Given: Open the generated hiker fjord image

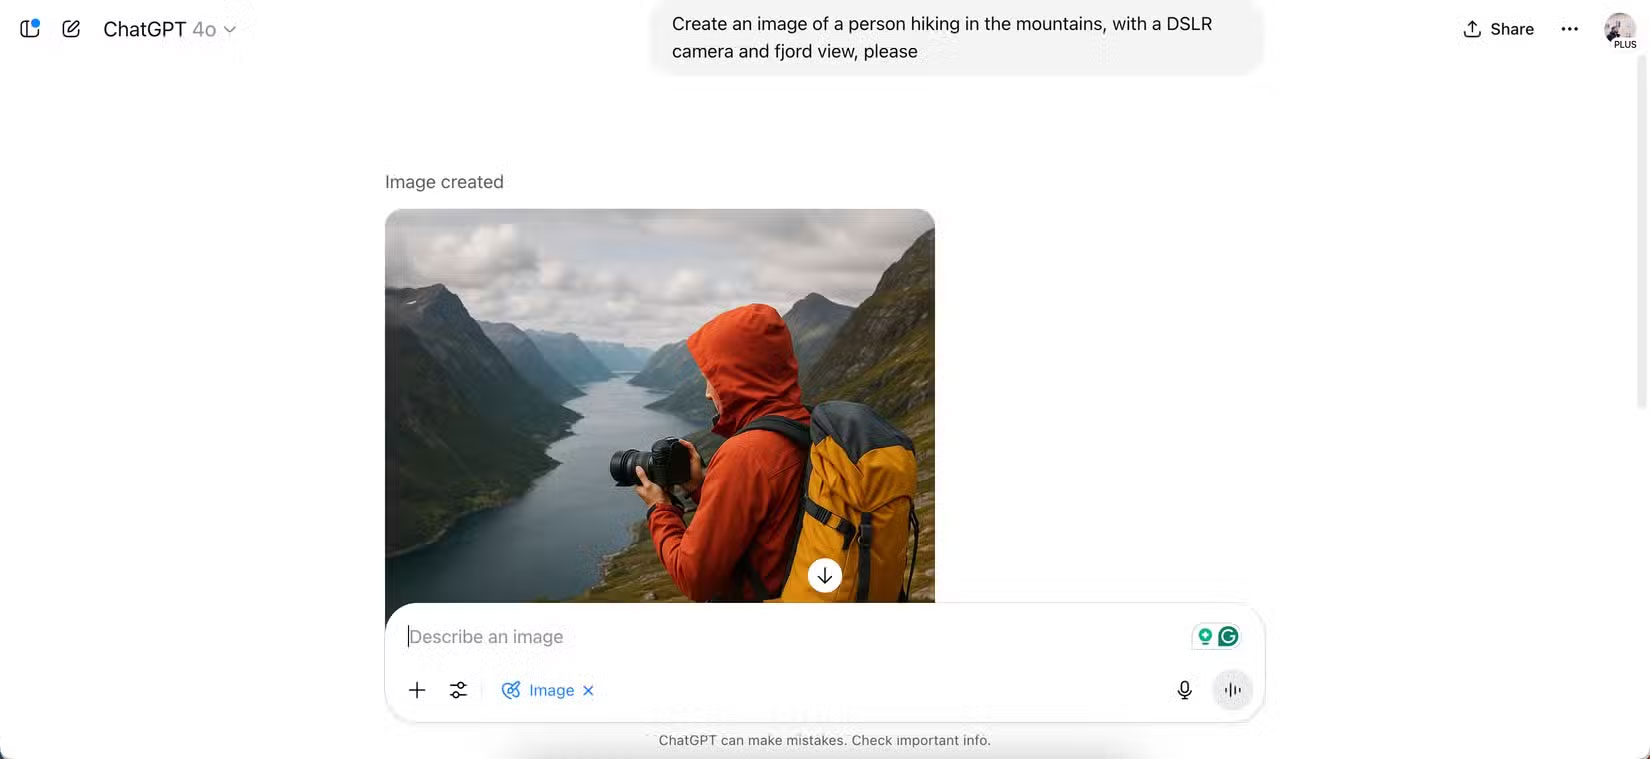Looking at the screenshot, I should click(660, 400).
